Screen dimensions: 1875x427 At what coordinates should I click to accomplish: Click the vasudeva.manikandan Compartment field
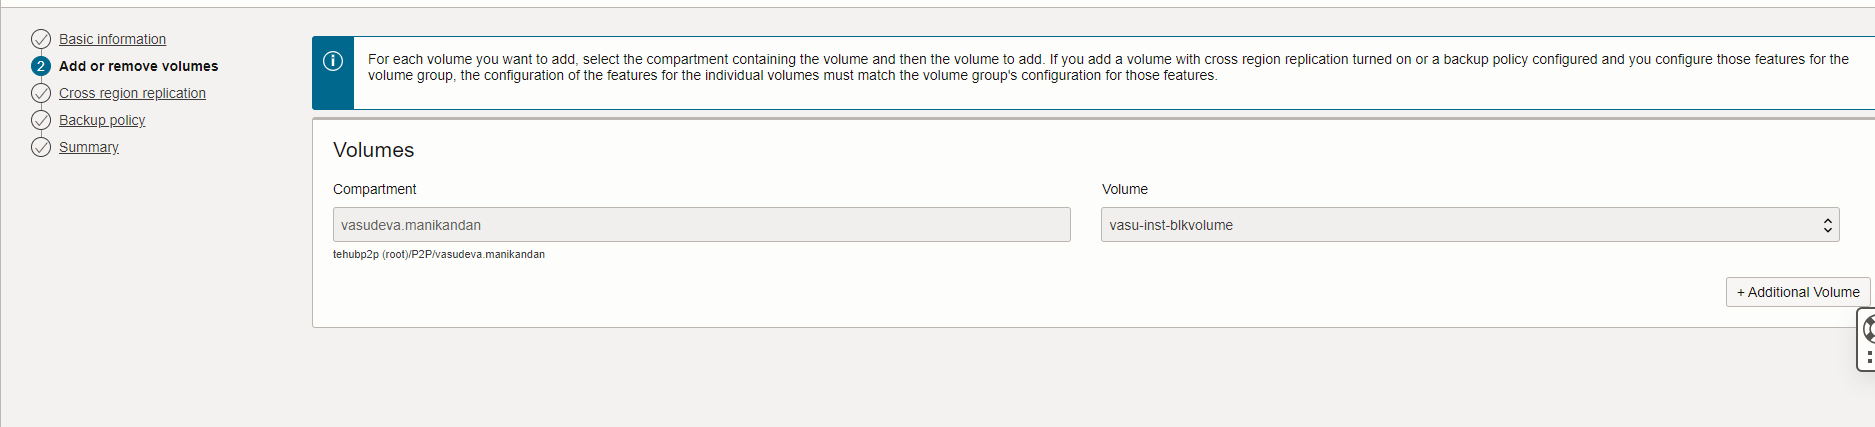pos(701,225)
